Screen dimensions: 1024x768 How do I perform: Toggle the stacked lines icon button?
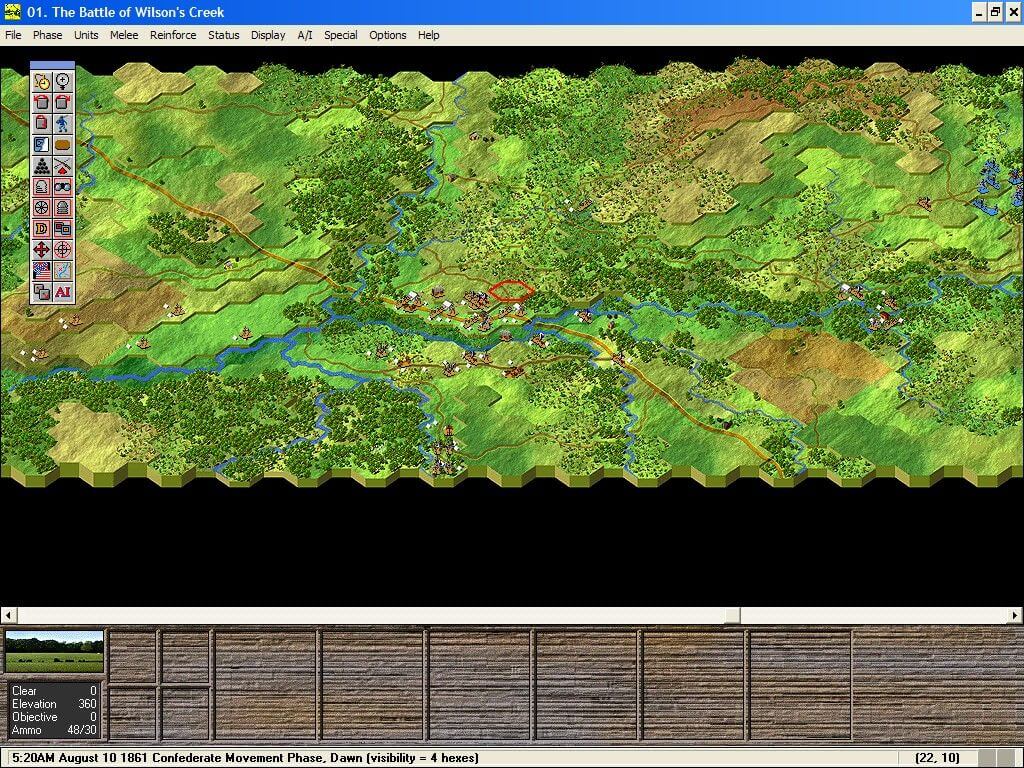pyautogui.click(x=41, y=187)
